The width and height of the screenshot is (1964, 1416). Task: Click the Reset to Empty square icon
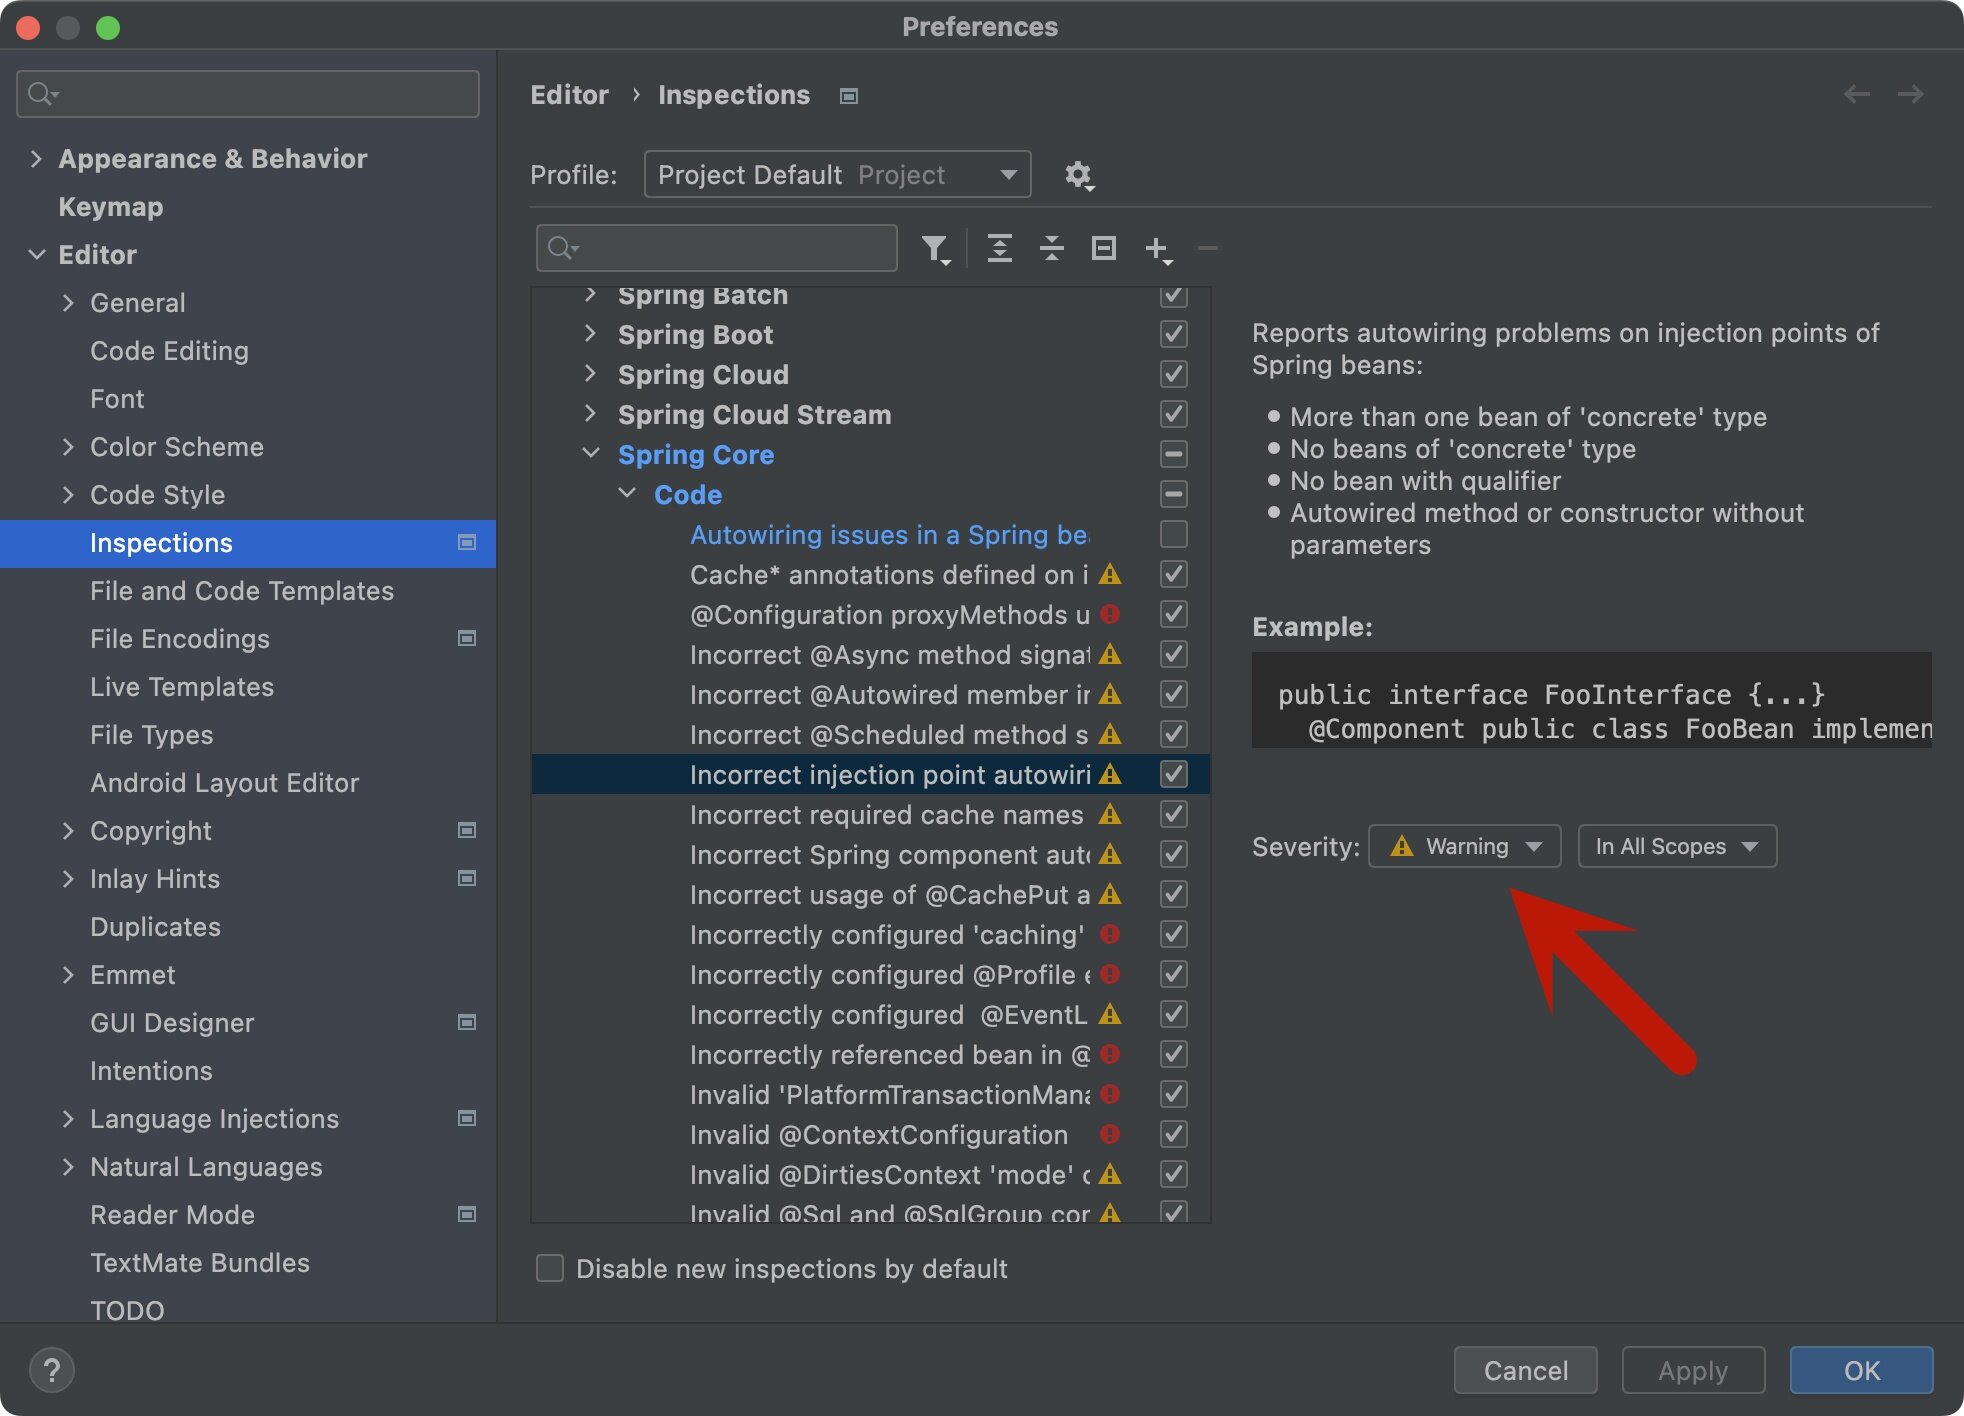(x=1103, y=248)
